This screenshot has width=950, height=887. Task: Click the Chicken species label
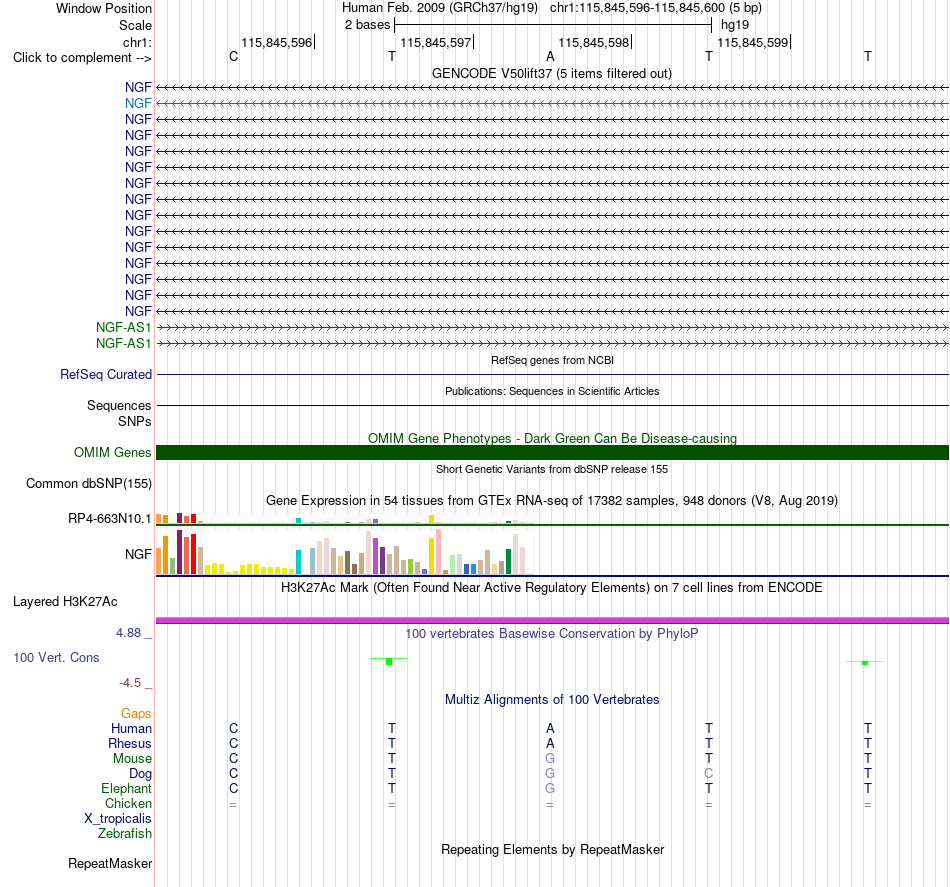pos(128,803)
